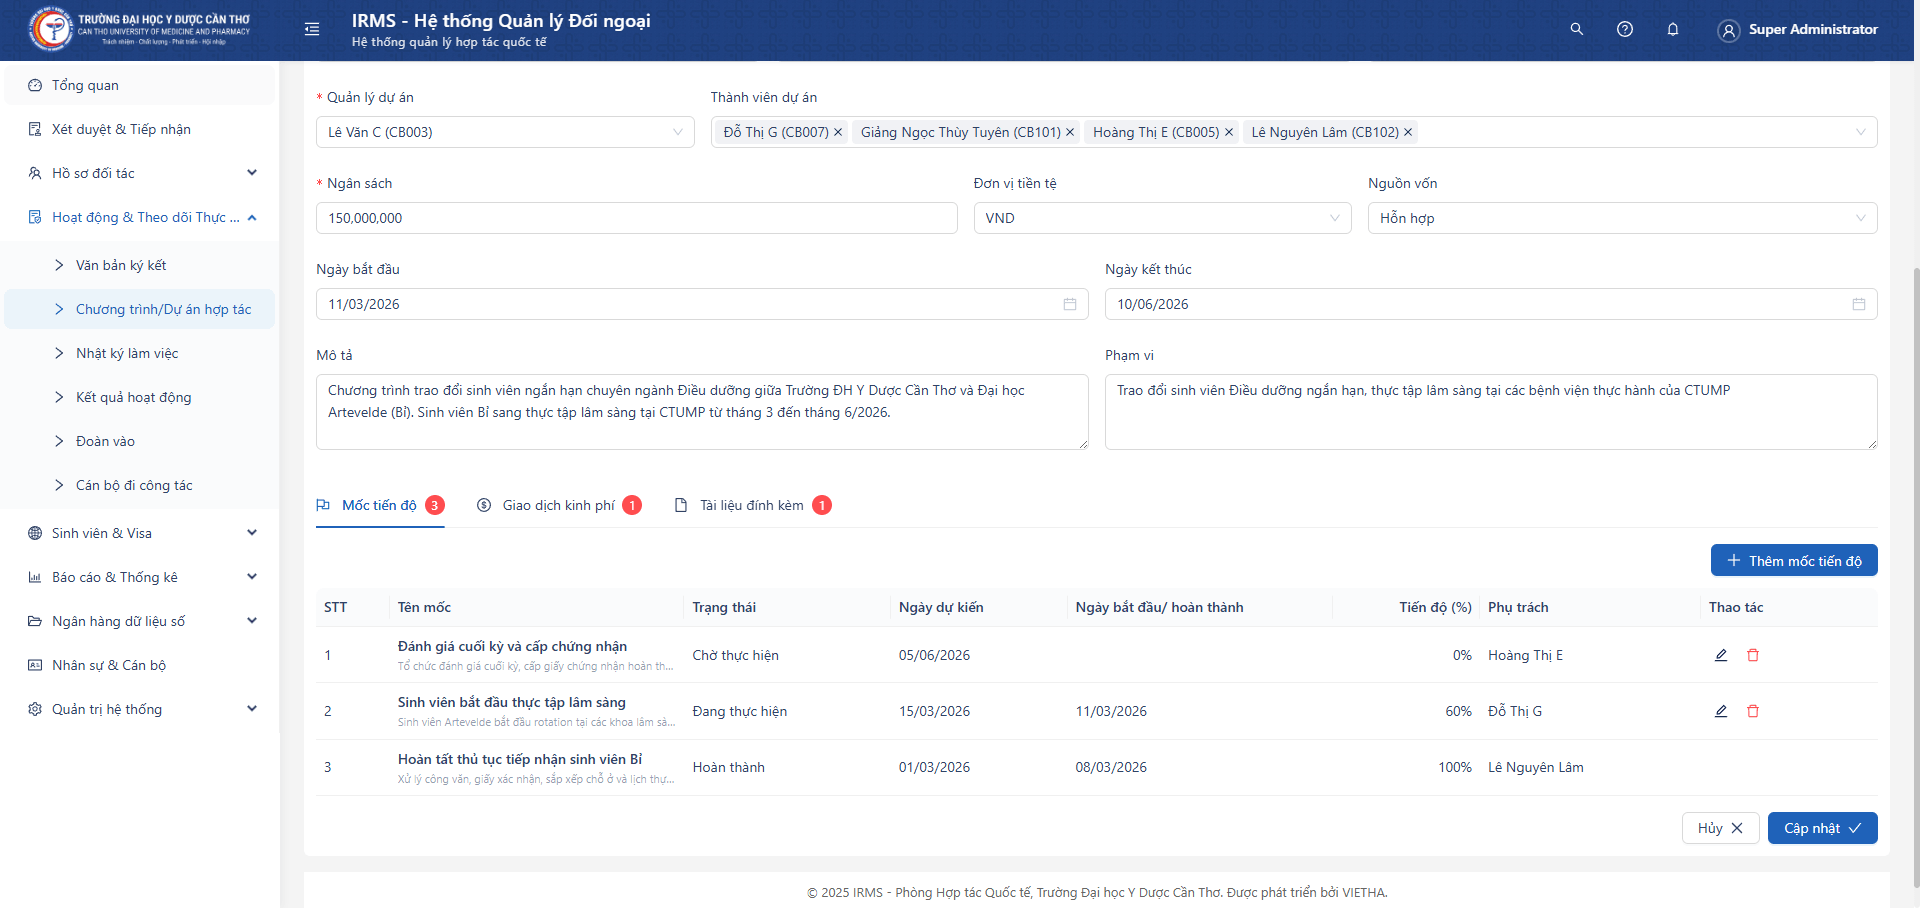Screen dimensions: 1920x908
Task: Click Thêm mốc tiến độ button
Action: tap(1793, 561)
